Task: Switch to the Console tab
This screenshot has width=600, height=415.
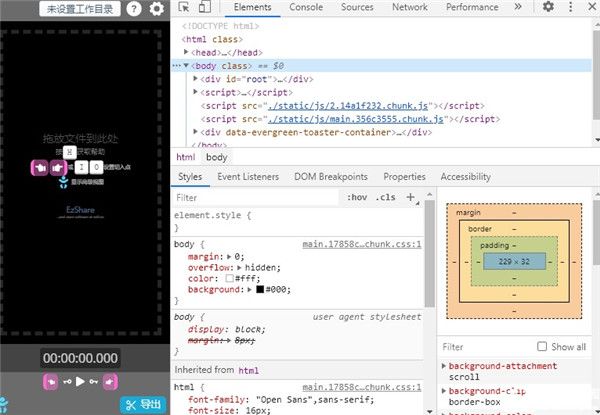Action: tap(306, 7)
